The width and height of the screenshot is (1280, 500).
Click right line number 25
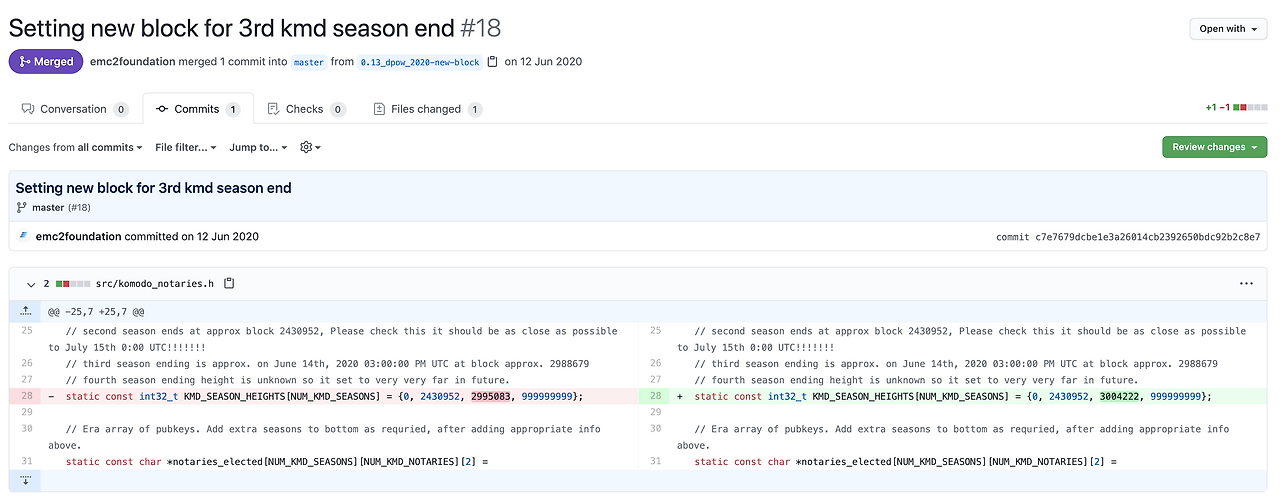coord(654,331)
